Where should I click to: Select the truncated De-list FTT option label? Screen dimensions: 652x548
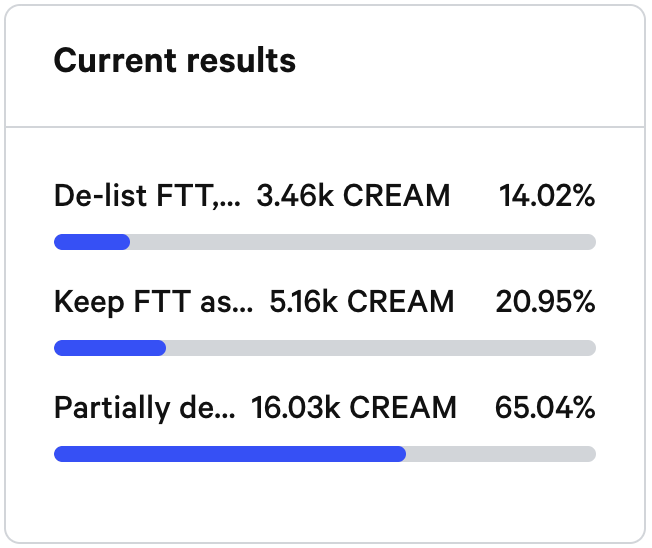147,195
